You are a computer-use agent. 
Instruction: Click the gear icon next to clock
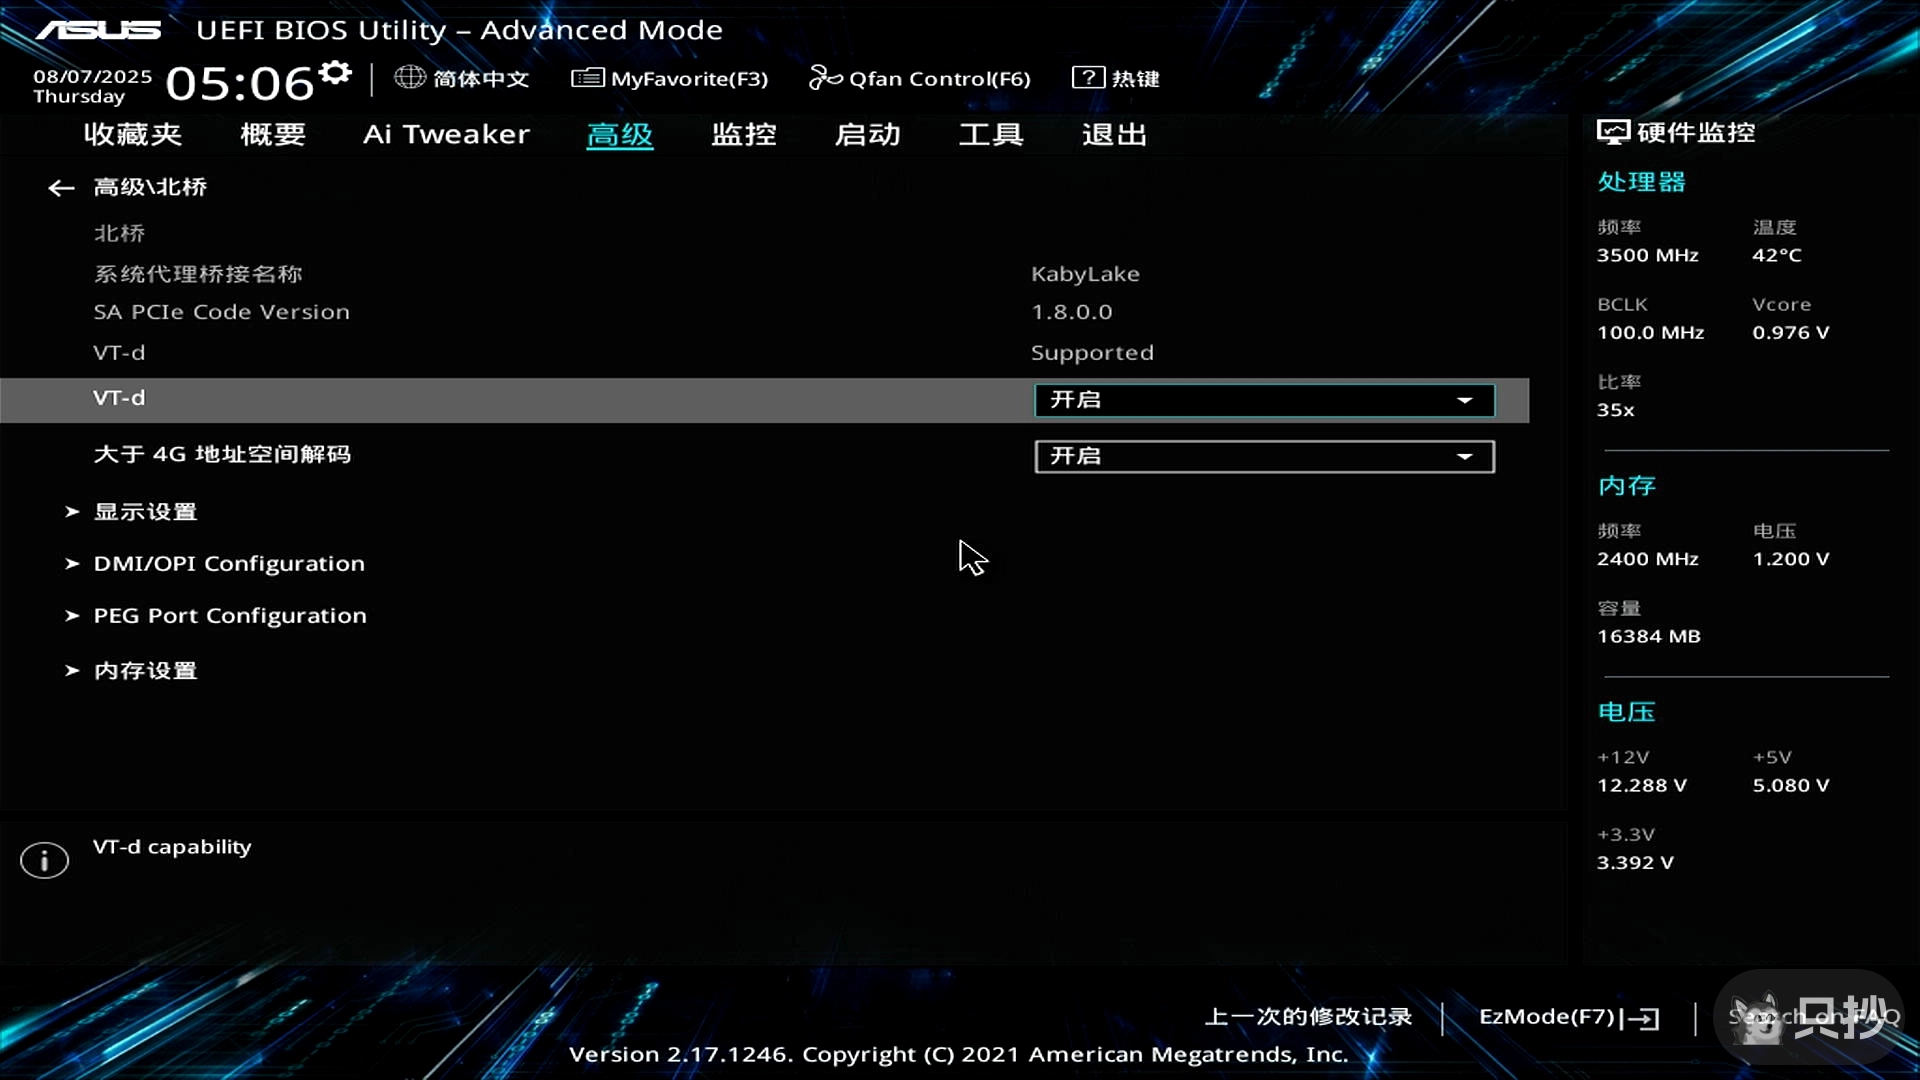[x=336, y=73]
